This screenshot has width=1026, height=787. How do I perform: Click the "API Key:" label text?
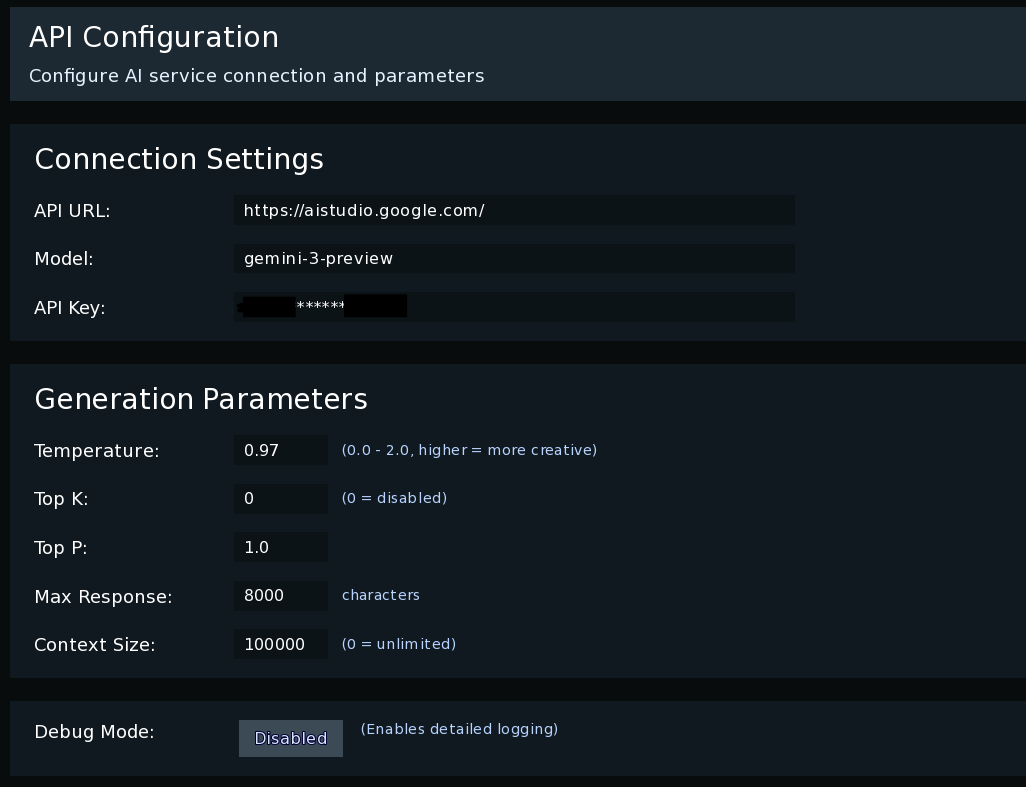coord(70,308)
